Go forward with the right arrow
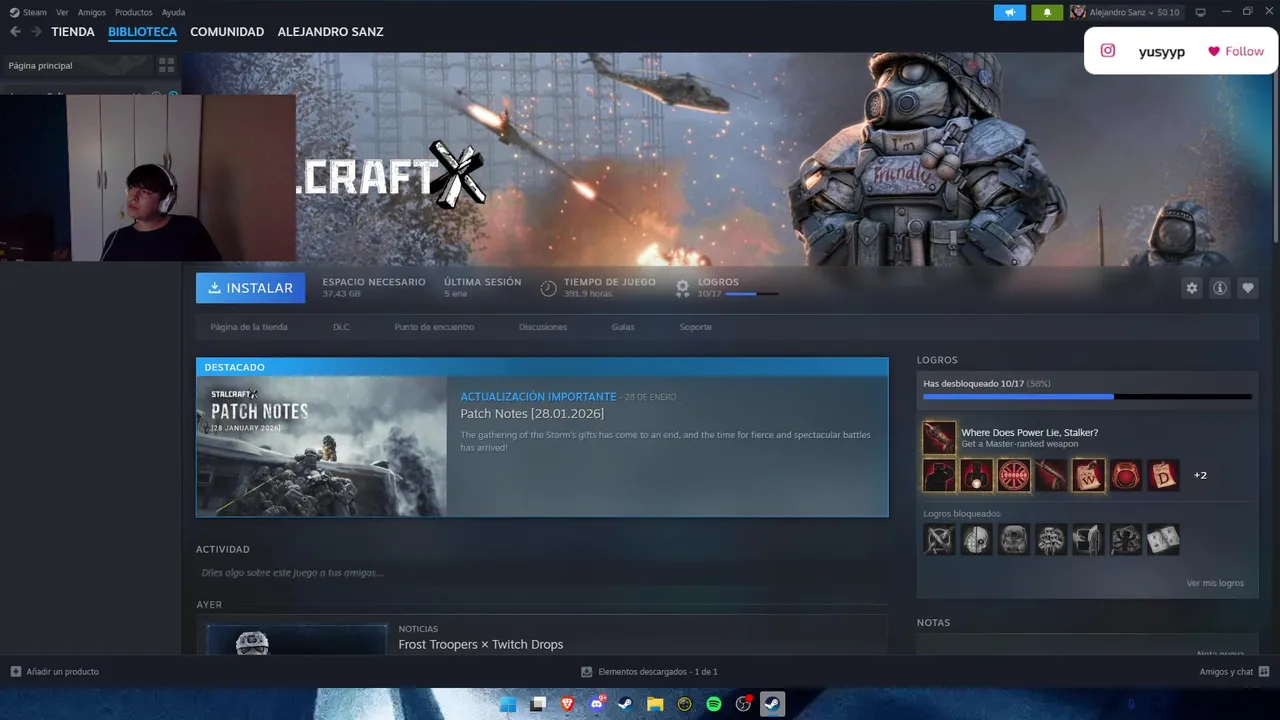The image size is (1280, 720). [x=36, y=32]
